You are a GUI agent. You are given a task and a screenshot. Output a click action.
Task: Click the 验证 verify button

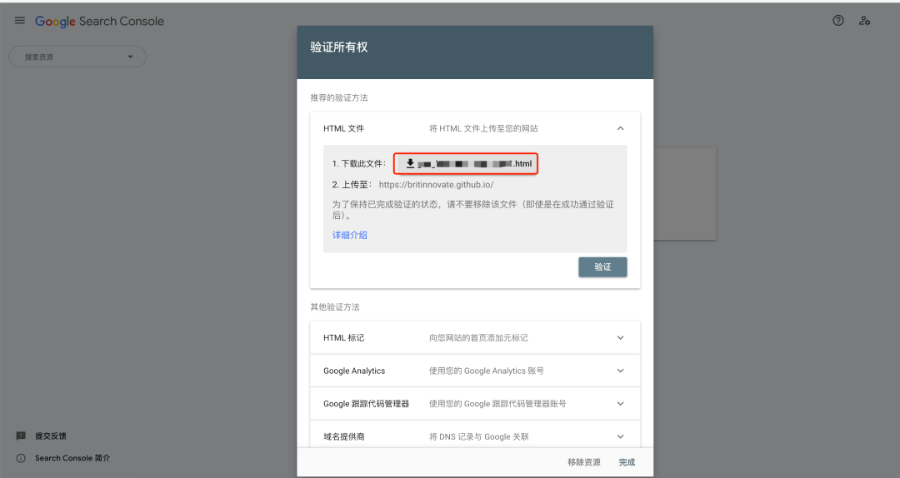tap(603, 267)
